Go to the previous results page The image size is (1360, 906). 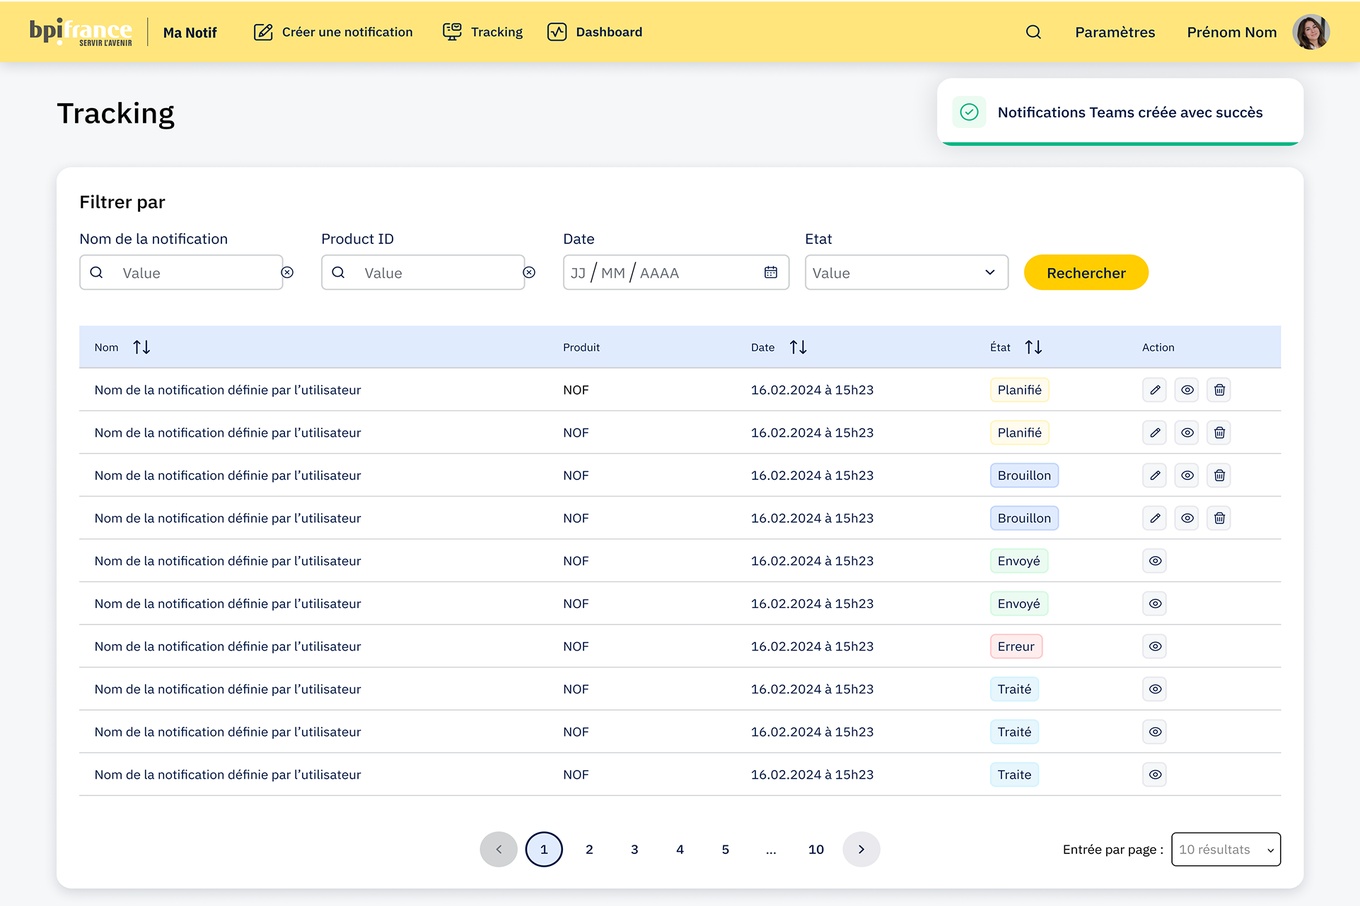tap(498, 849)
